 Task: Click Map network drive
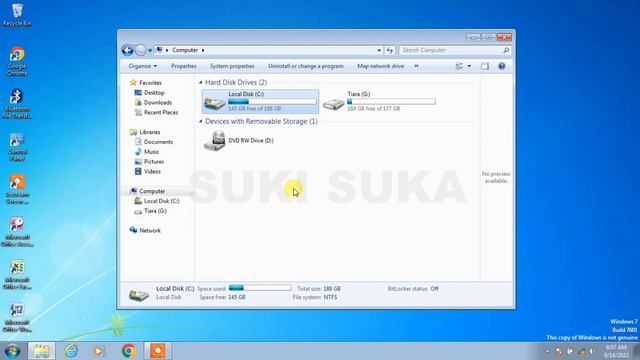pyautogui.click(x=380, y=66)
